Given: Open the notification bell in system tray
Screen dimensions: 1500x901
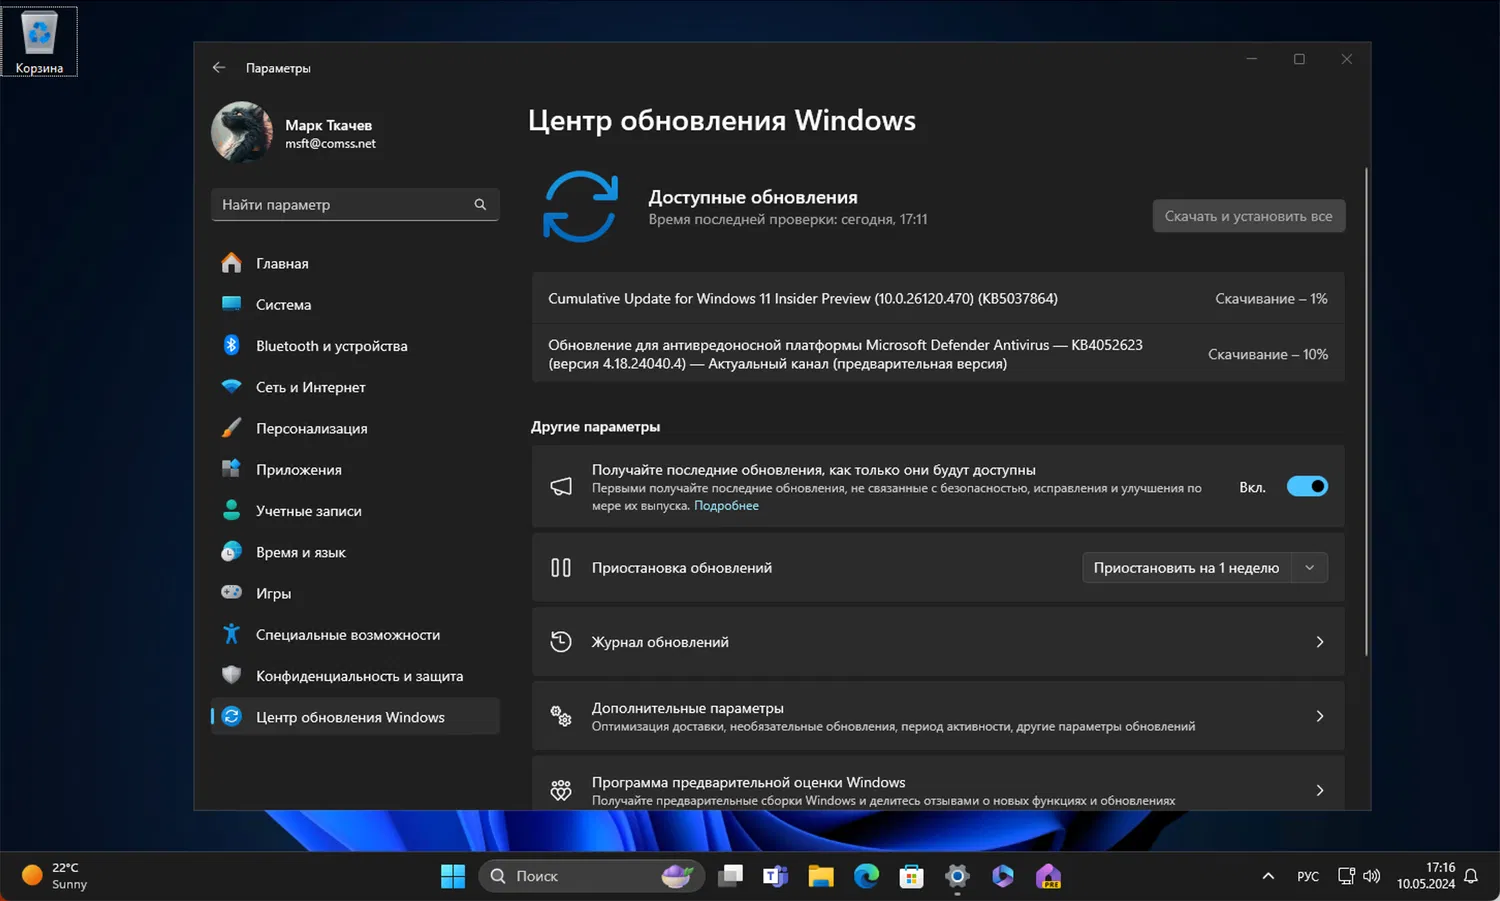Looking at the screenshot, I should [1471, 876].
